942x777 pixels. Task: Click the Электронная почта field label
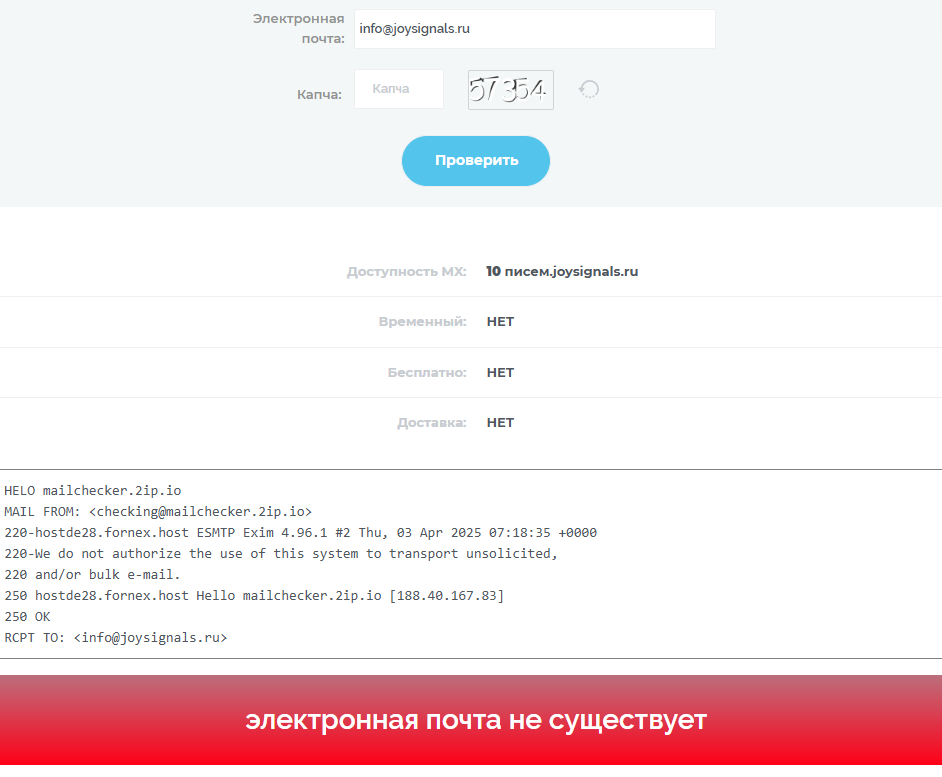(299, 29)
